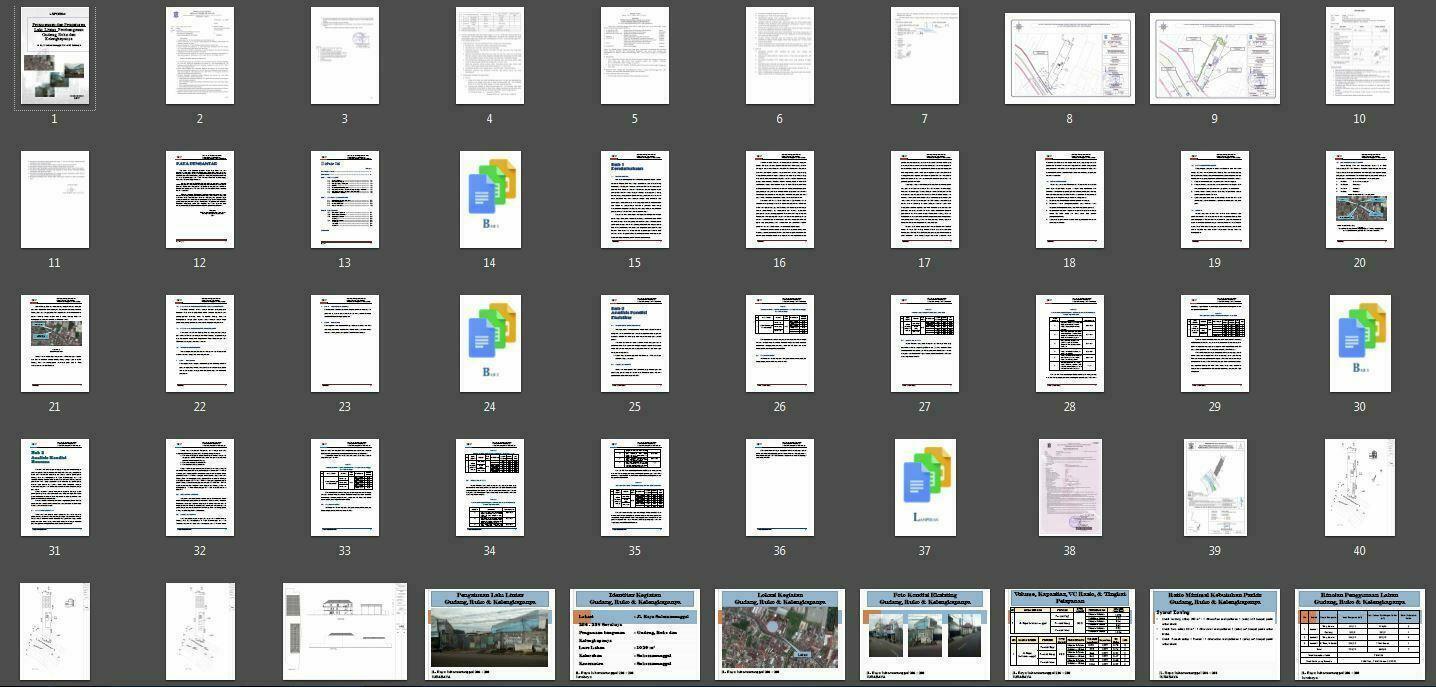Viewport: 1436px width, 687px height.
Task: Click the Bab 1 divider page 14
Action: tap(490, 199)
